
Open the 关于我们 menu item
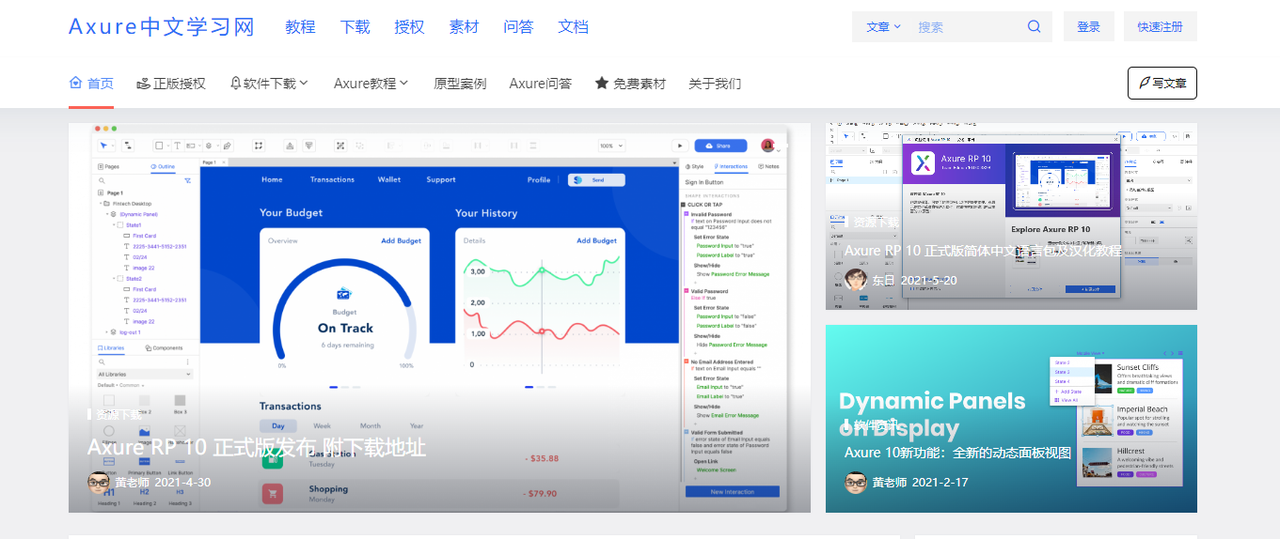(x=715, y=83)
